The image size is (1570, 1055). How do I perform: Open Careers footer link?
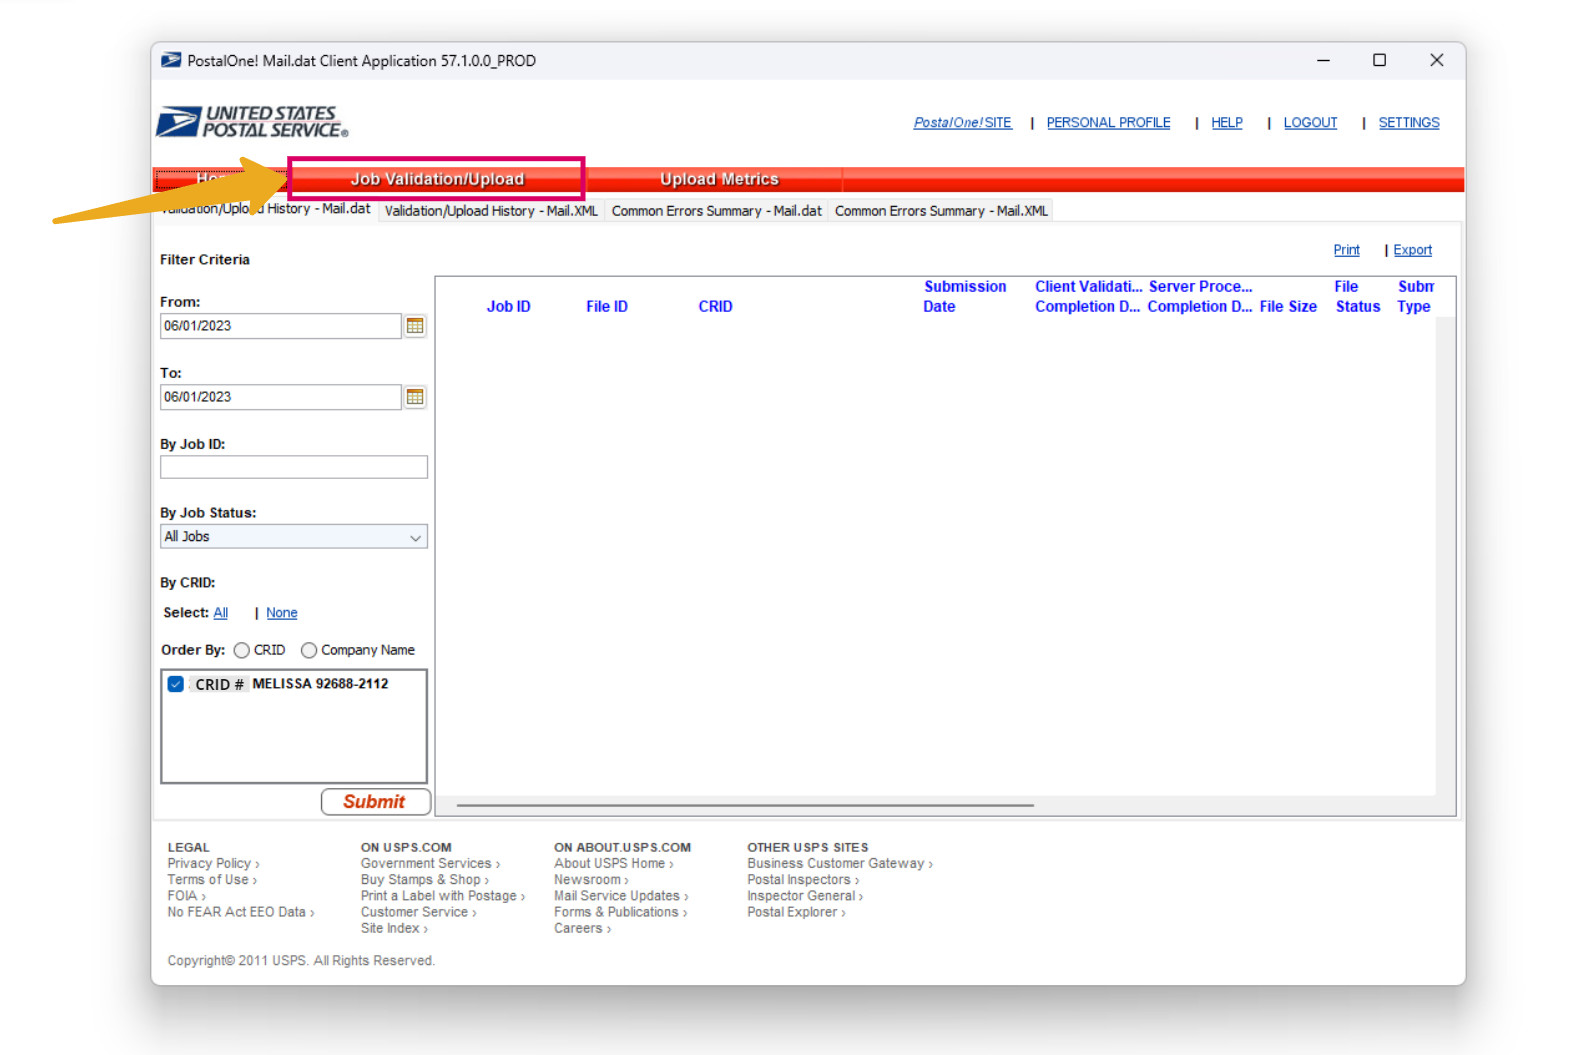click(x=582, y=928)
